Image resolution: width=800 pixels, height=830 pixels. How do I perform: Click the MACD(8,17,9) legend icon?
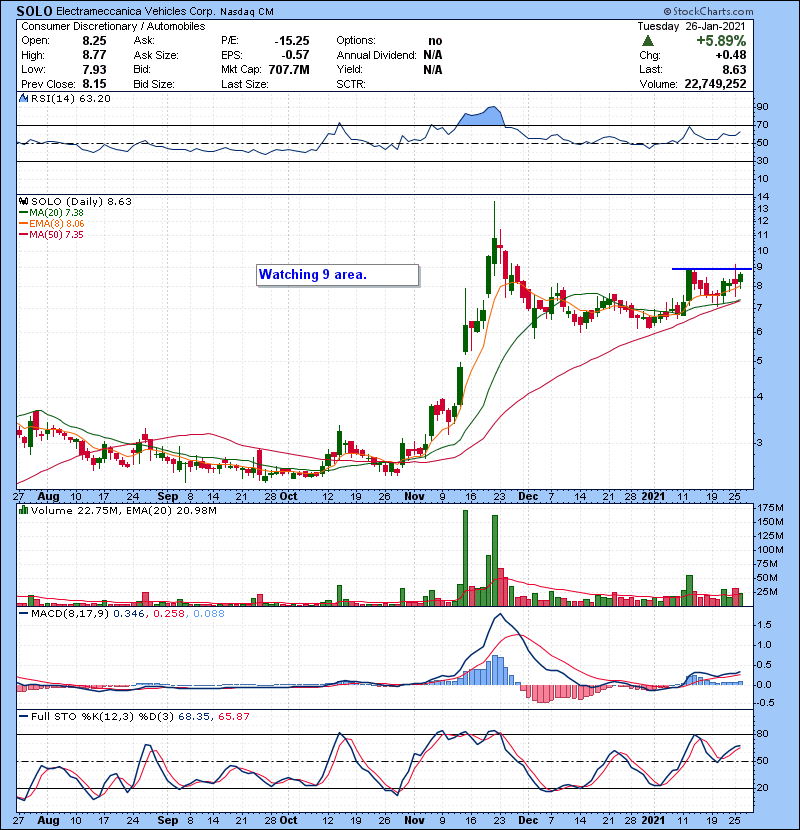coord(23,611)
